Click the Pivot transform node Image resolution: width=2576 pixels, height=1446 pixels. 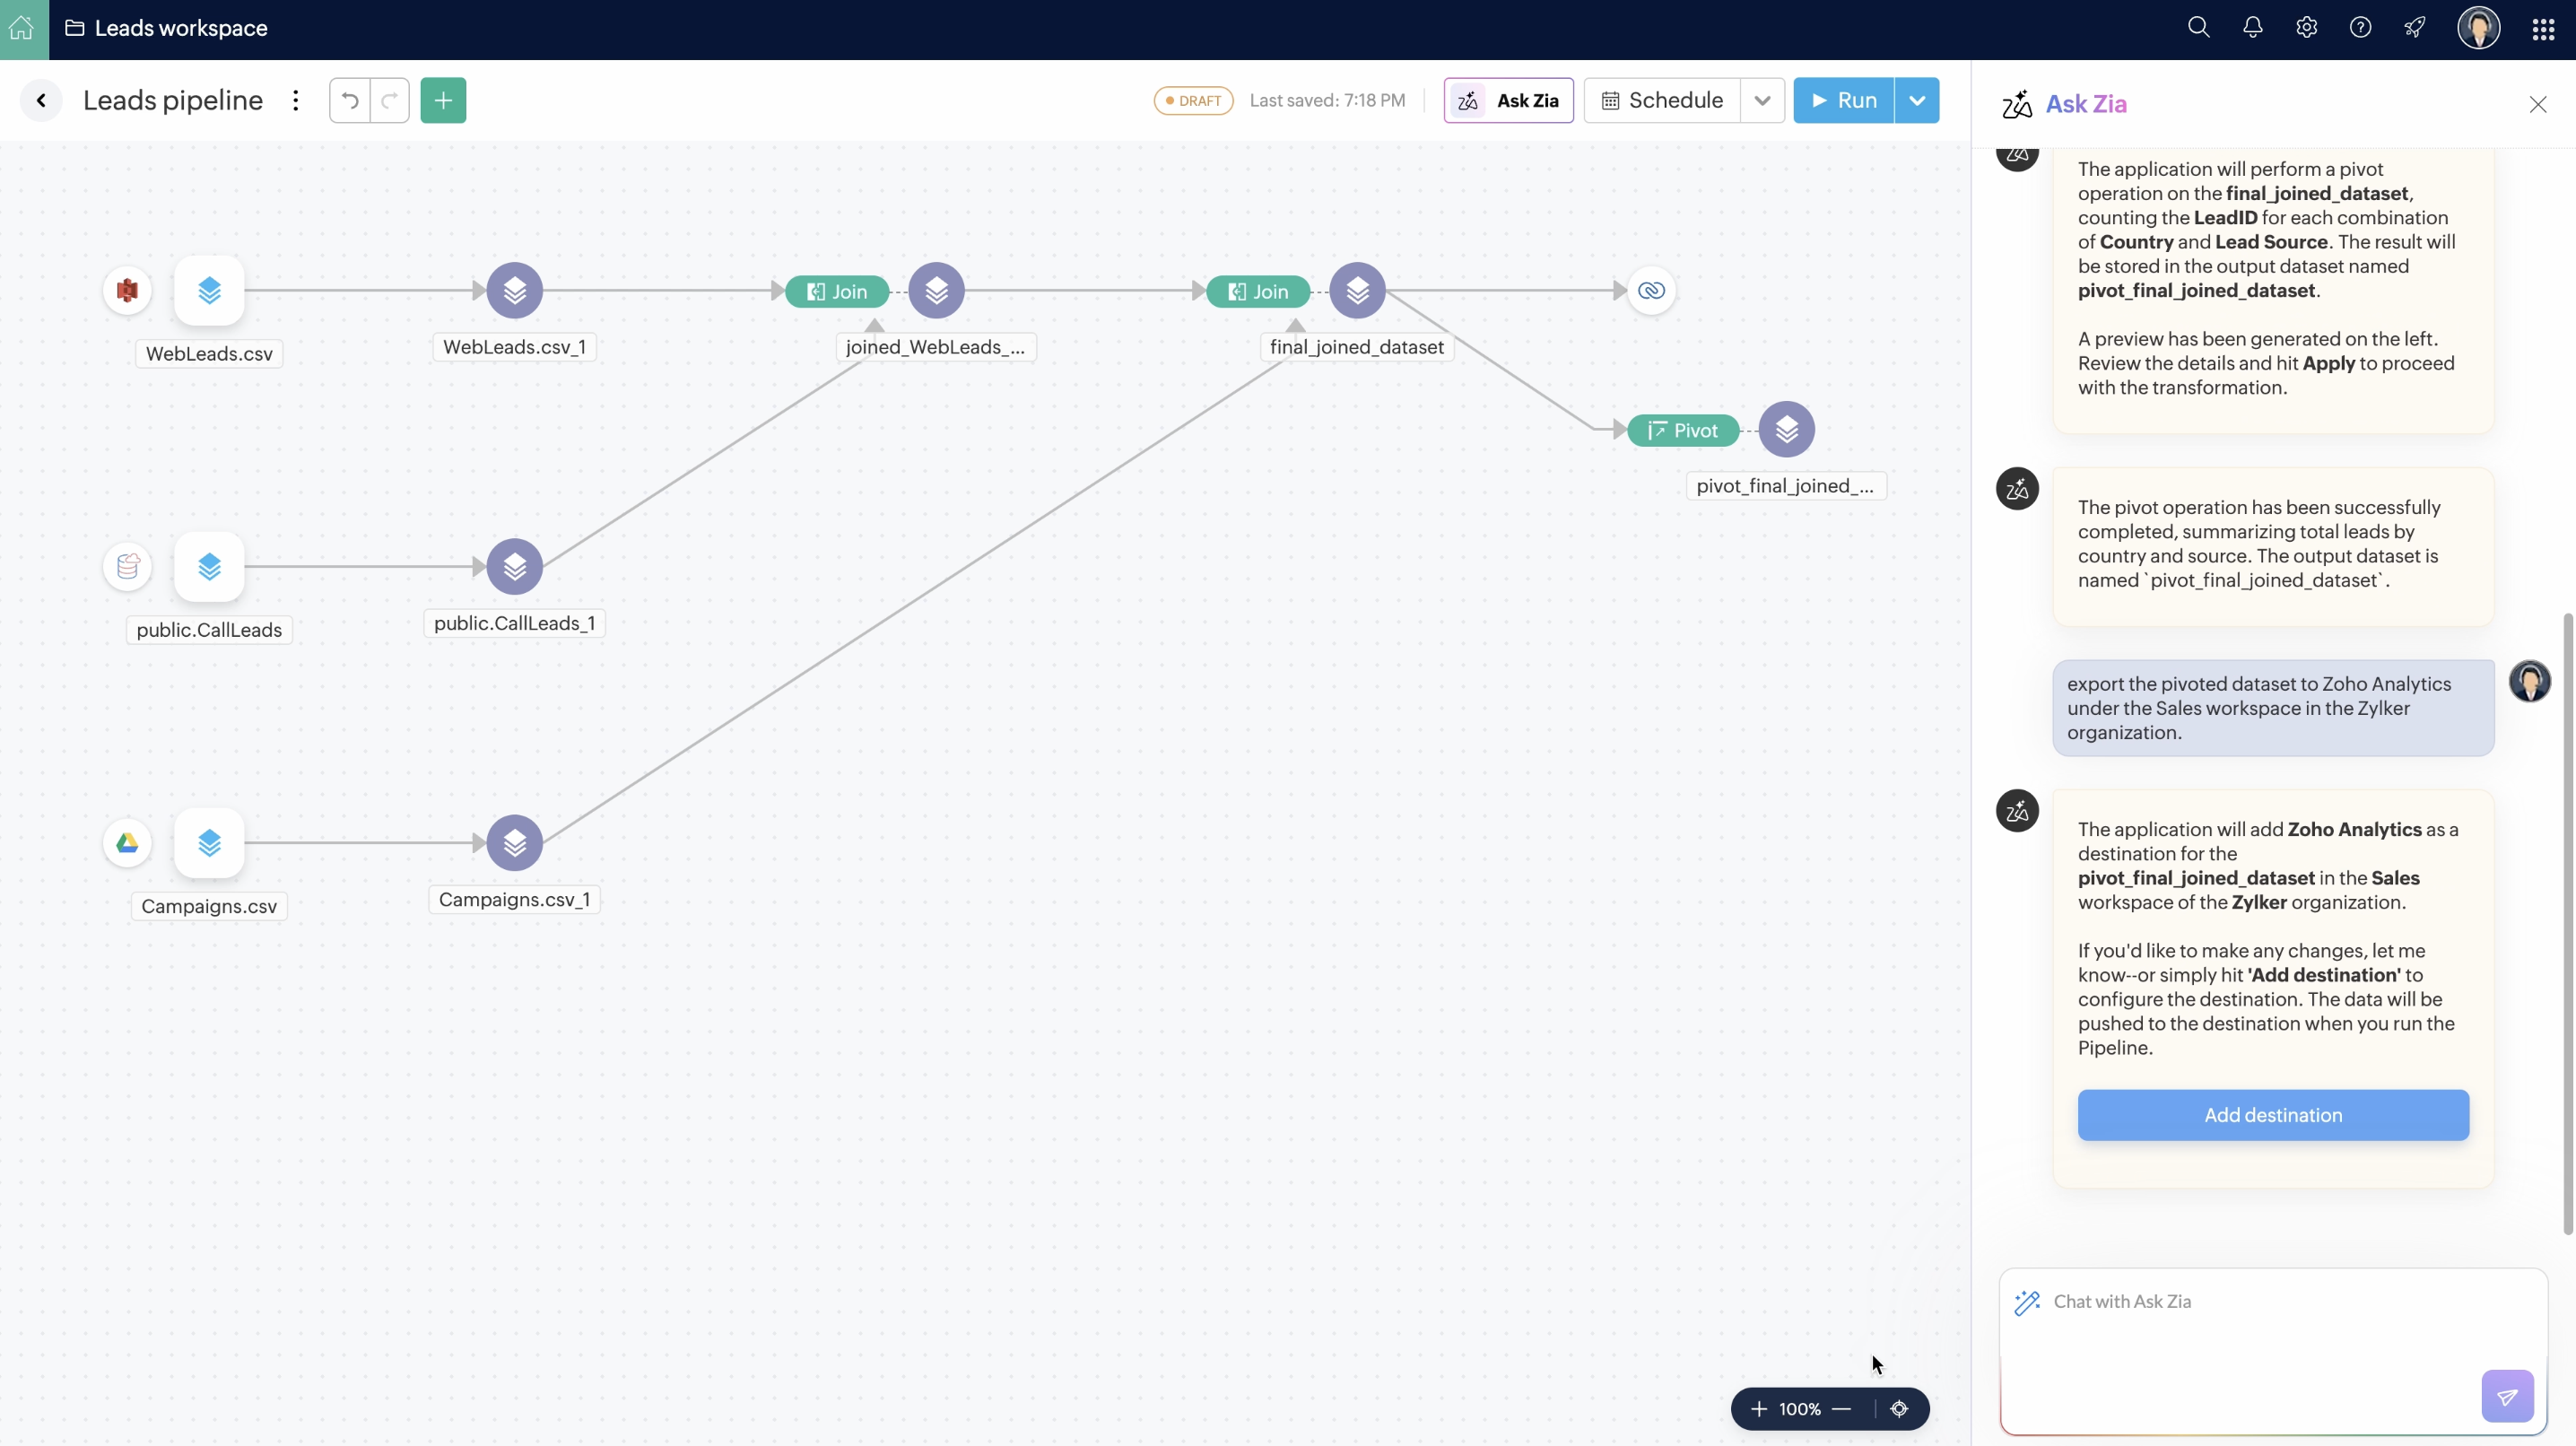pyautogui.click(x=1683, y=430)
